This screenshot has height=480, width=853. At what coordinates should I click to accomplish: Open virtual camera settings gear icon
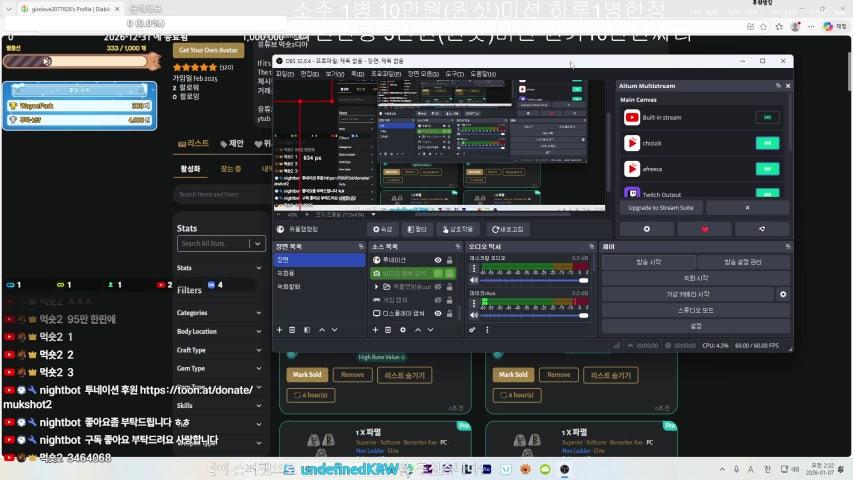pyautogui.click(x=783, y=294)
